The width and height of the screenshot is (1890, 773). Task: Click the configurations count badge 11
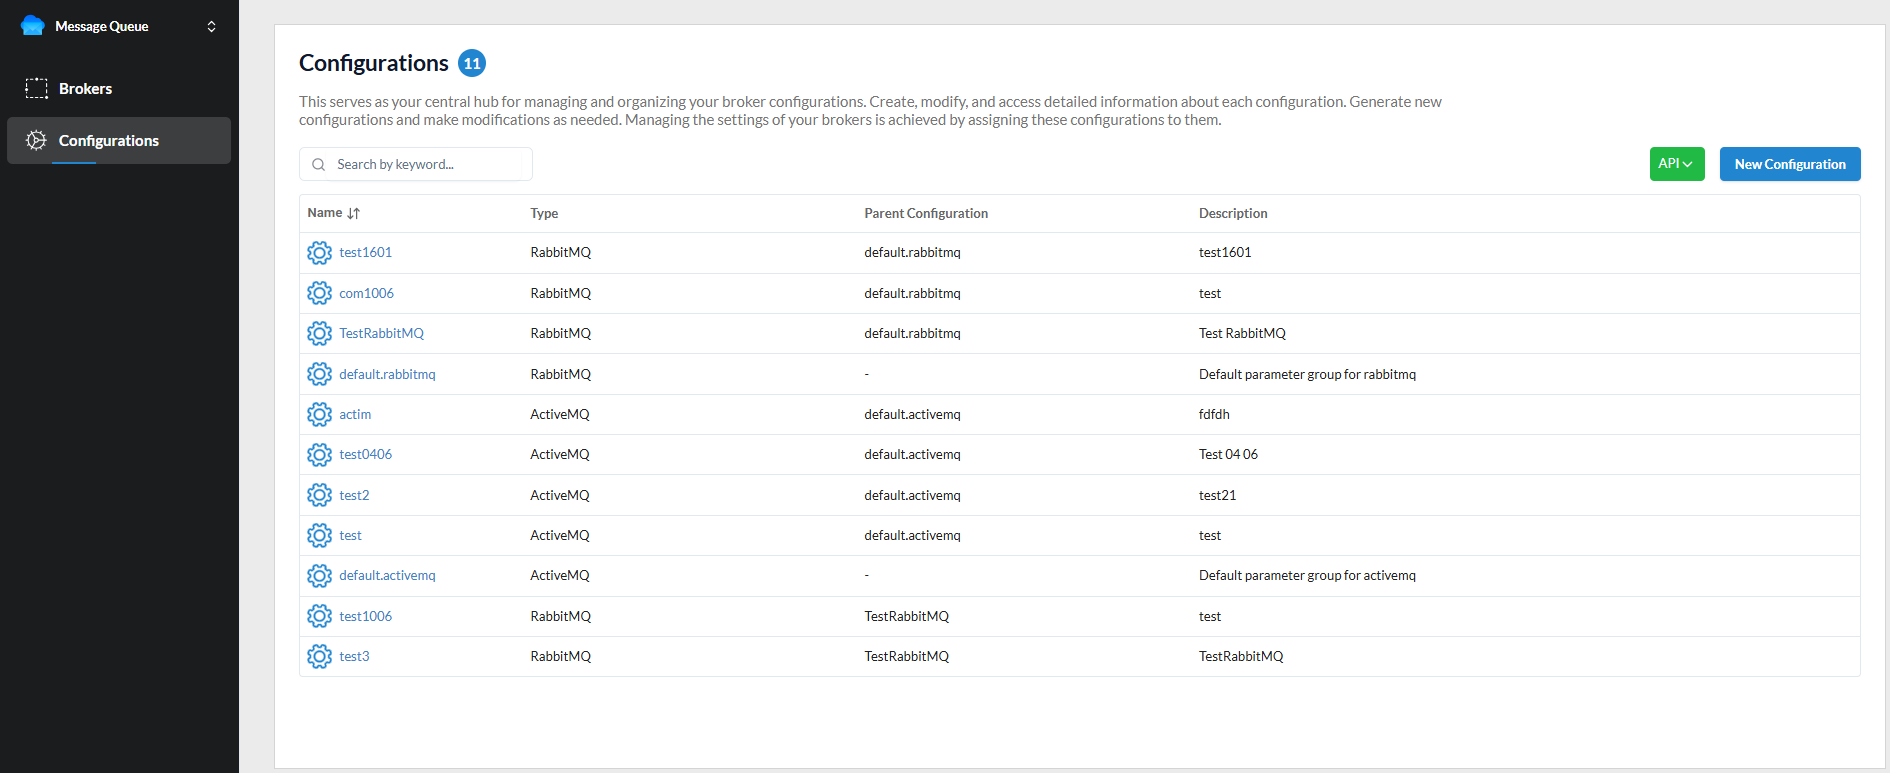[x=472, y=63]
